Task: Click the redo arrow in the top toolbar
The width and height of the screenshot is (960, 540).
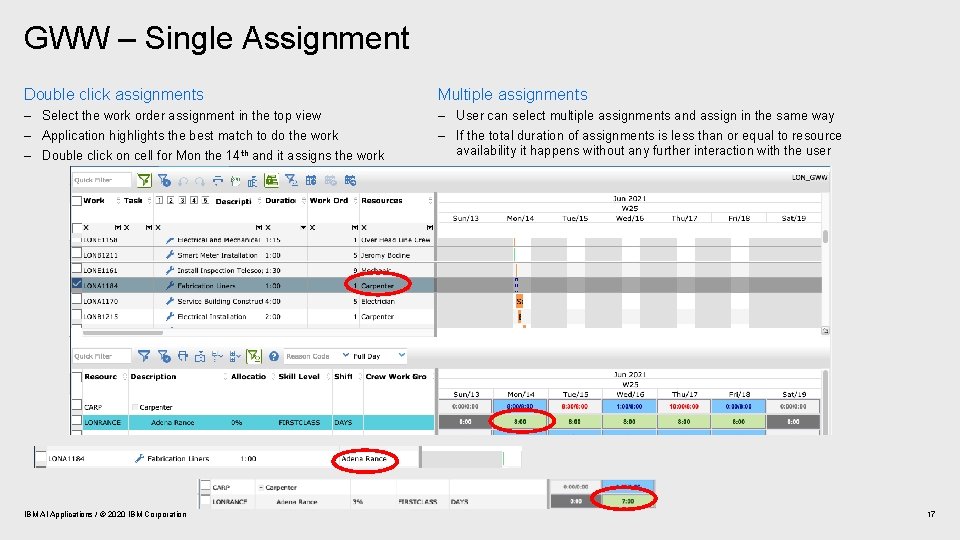Action: [x=199, y=181]
